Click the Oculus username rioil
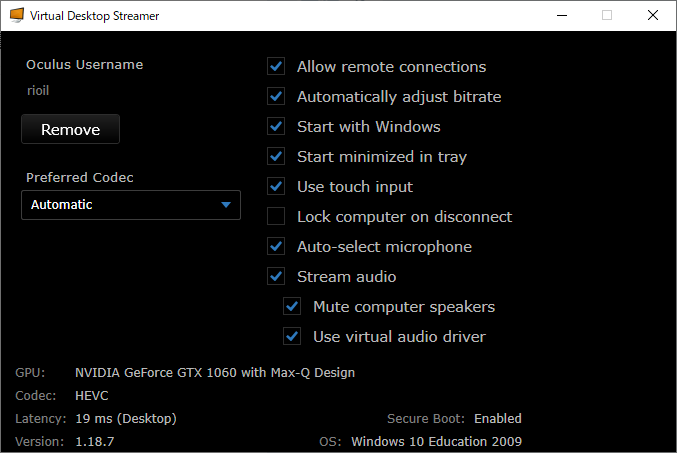The height and width of the screenshot is (453, 677). coord(38,91)
